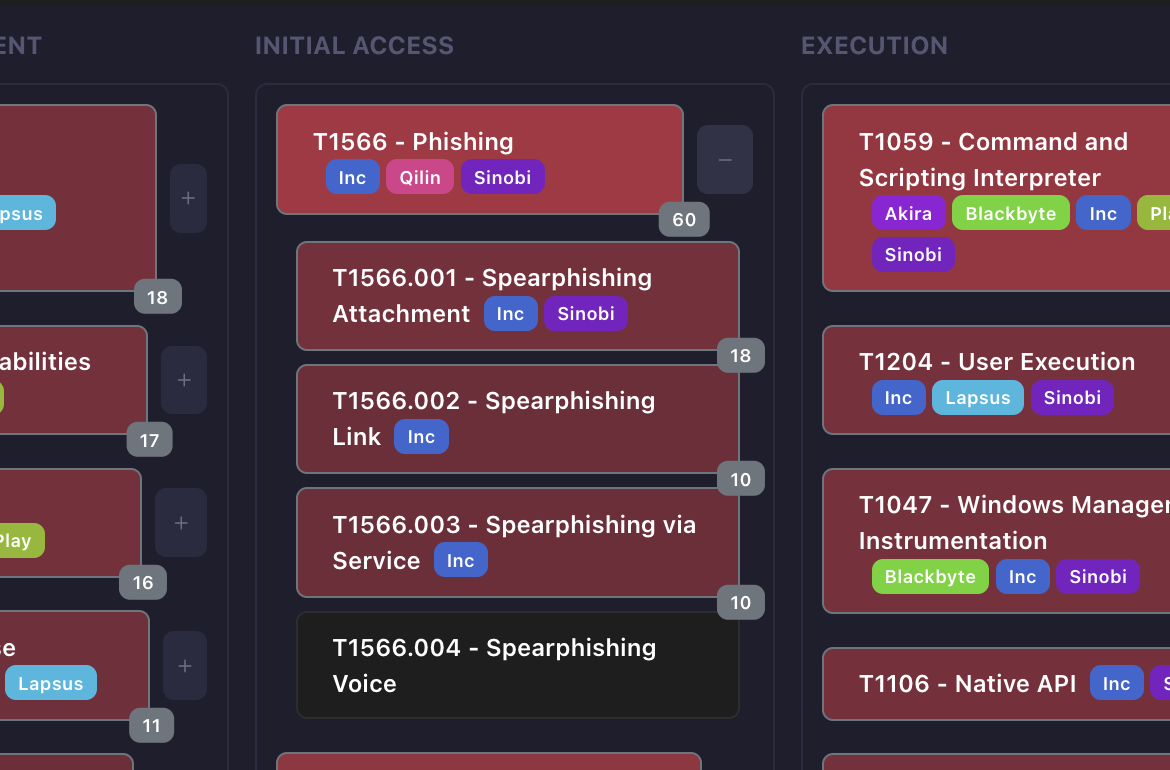Select the Lapsus tag on T1204 User Execution

pyautogui.click(x=977, y=397)
